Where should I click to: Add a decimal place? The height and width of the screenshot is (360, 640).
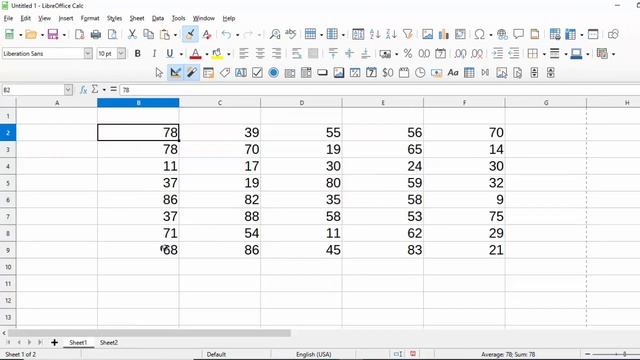[x=460, y=53]
